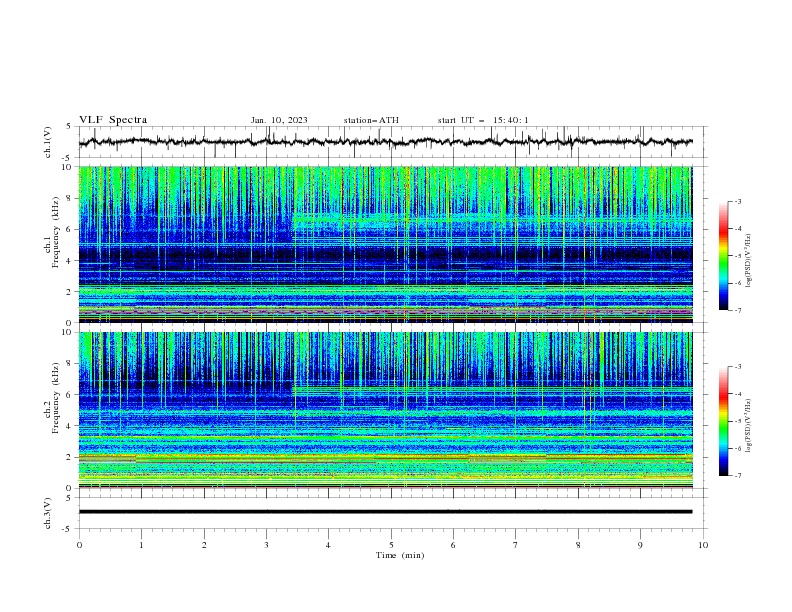Click the time axis tick label "8"
792x612 pixels.
tap(578, 545)
